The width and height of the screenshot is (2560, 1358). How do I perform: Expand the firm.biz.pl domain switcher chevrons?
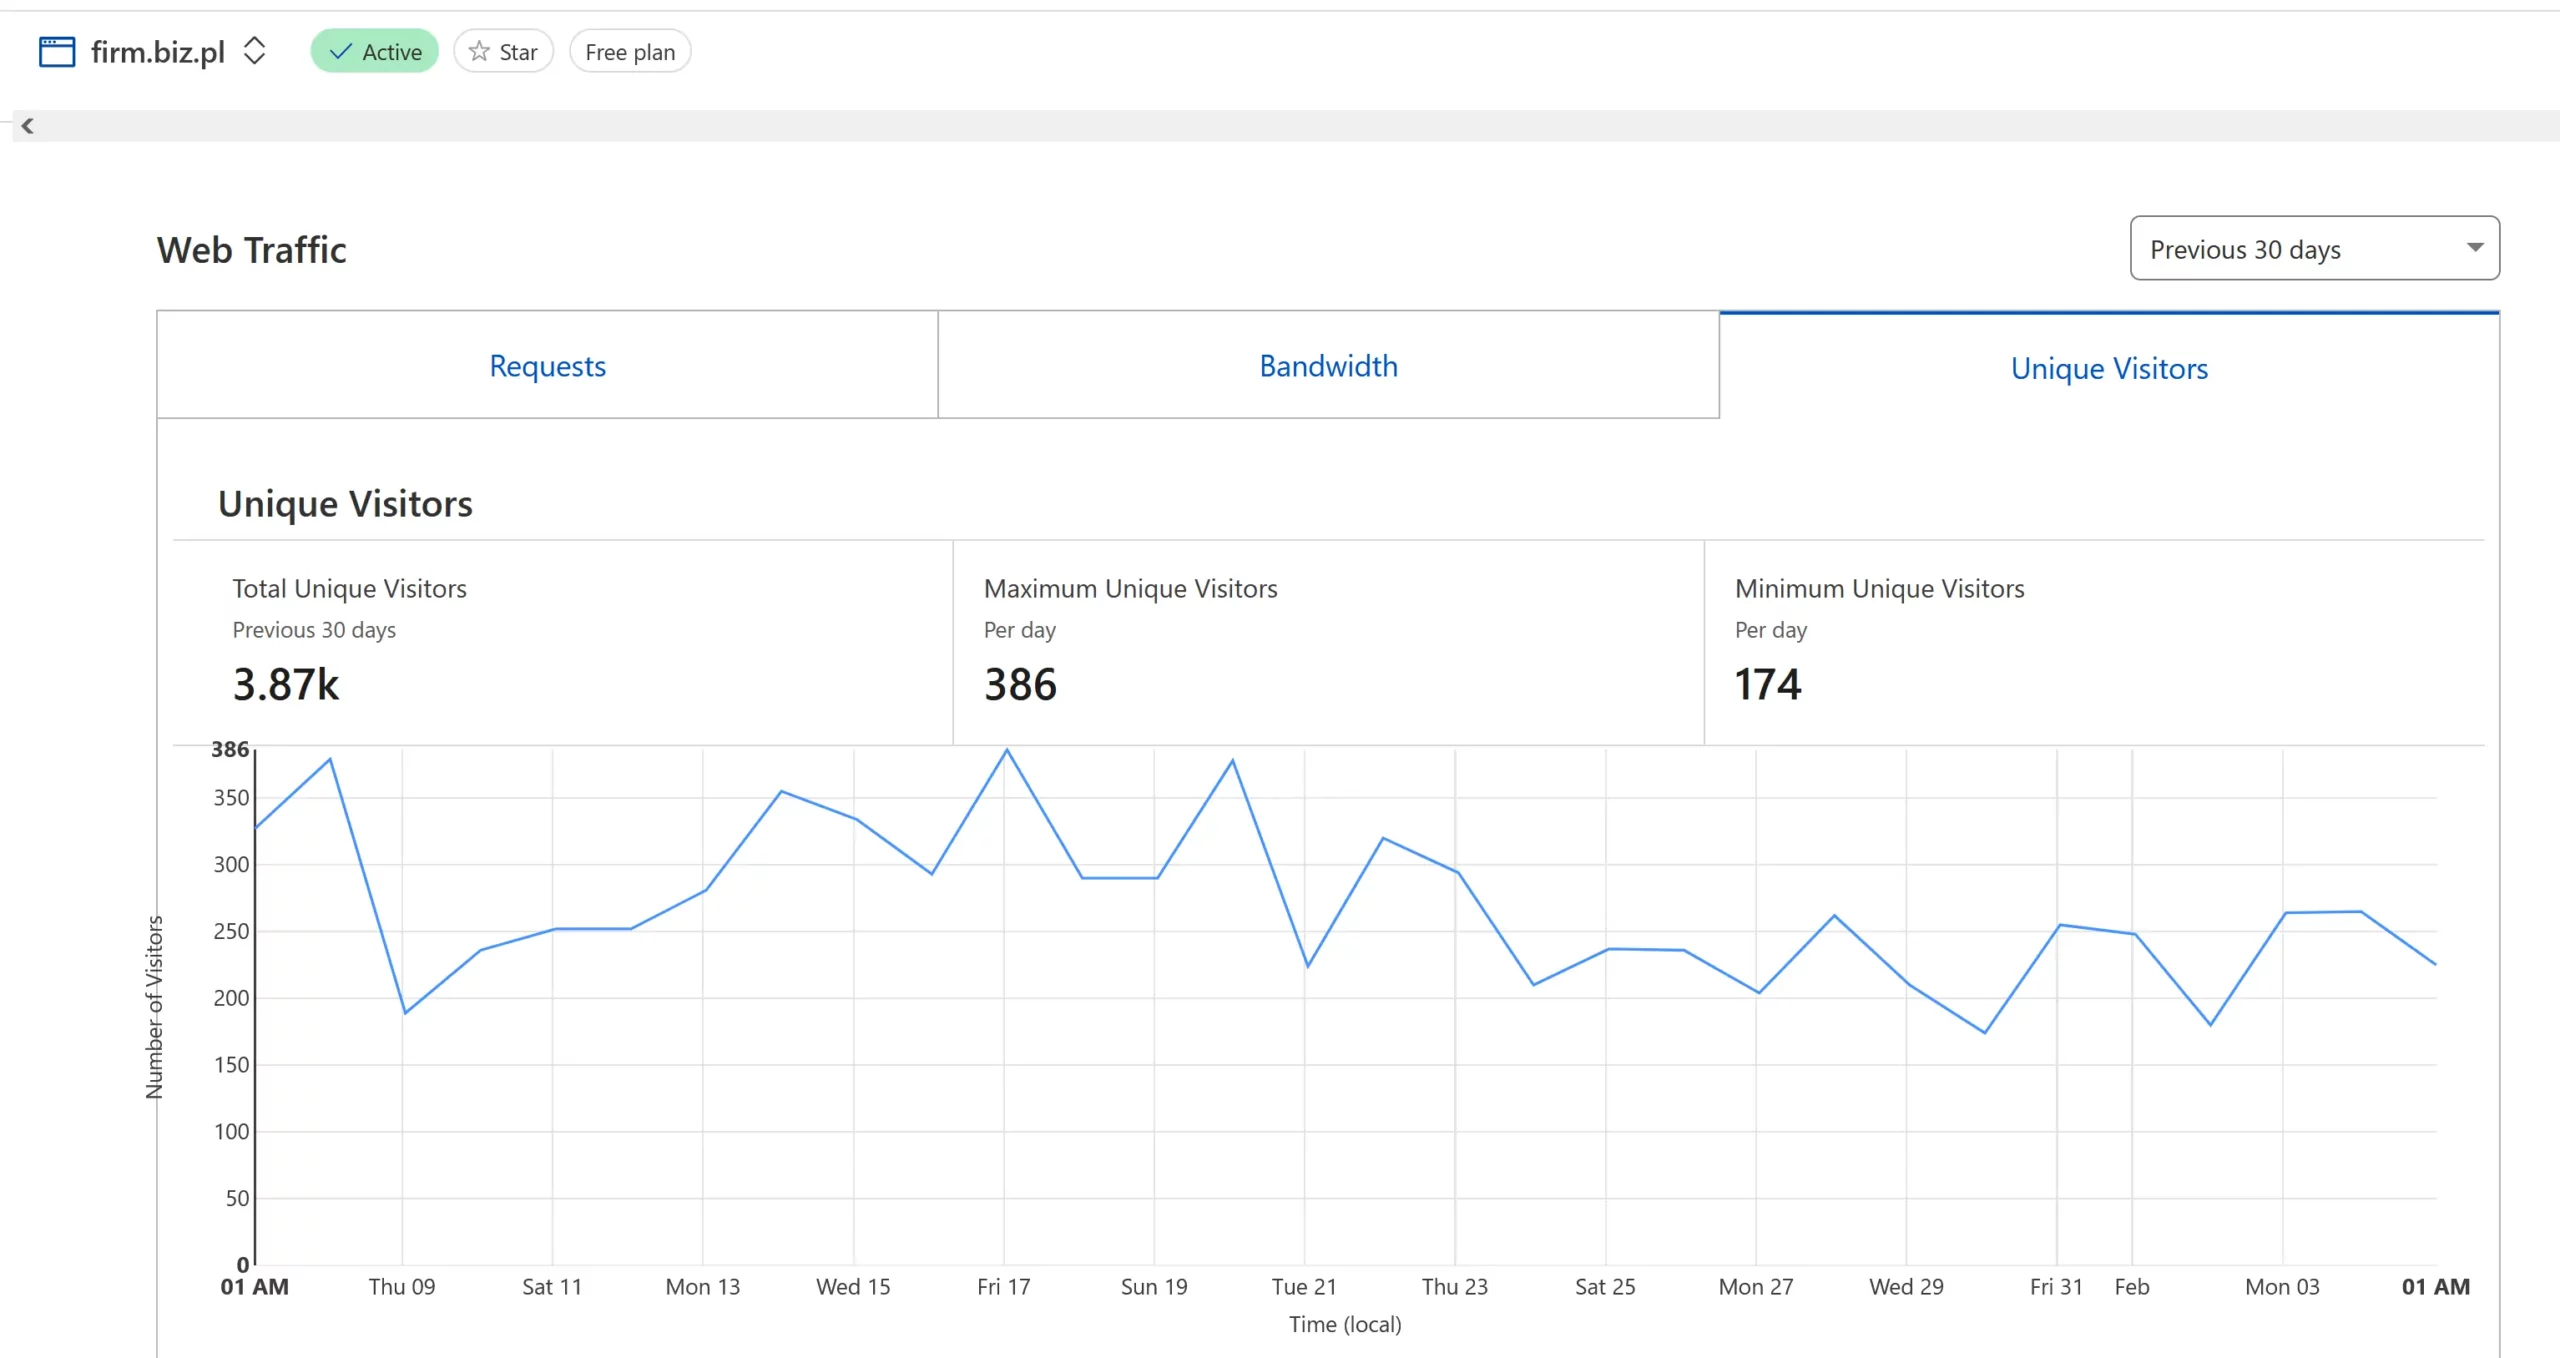[254, 51]
